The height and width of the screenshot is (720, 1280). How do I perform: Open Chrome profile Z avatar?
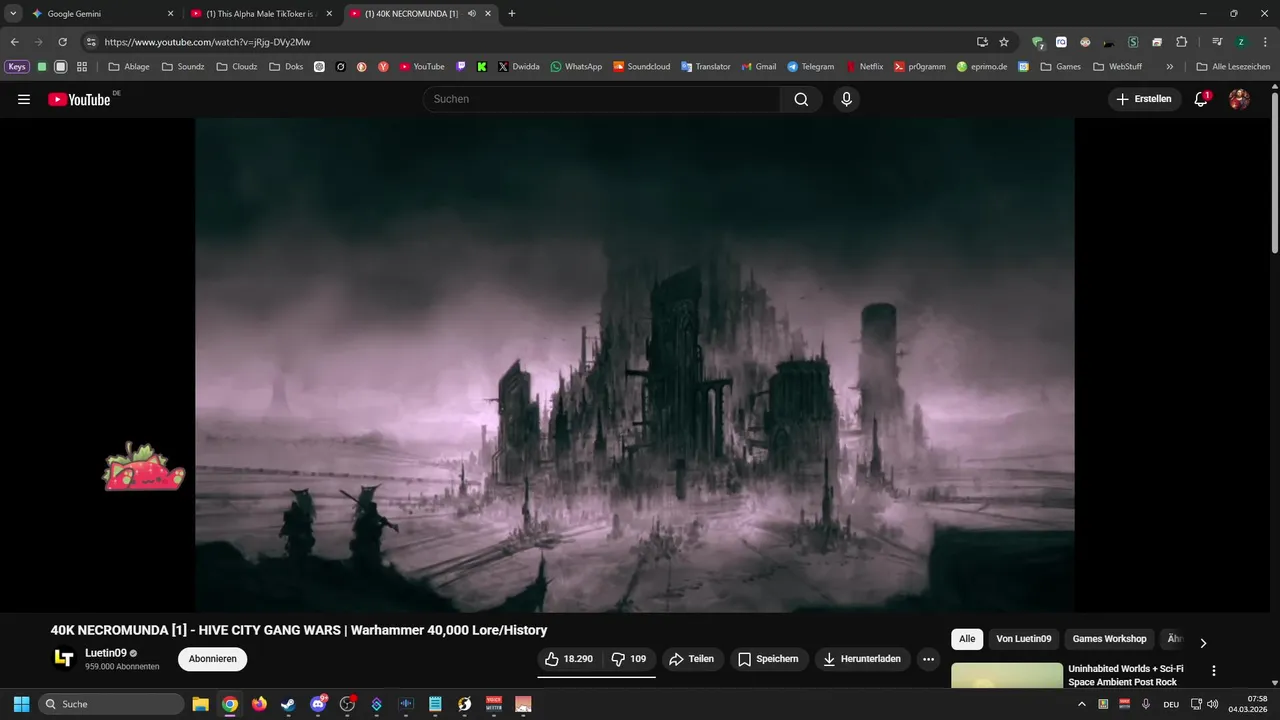[x=1241, y=42]
